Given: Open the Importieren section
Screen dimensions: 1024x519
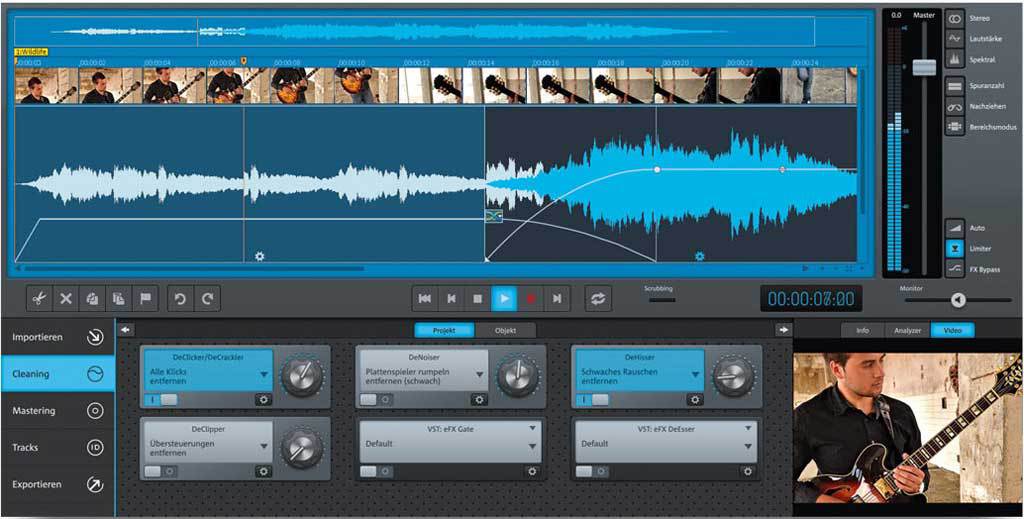Looking at the screenshot, I should click(x=57, y=337).
